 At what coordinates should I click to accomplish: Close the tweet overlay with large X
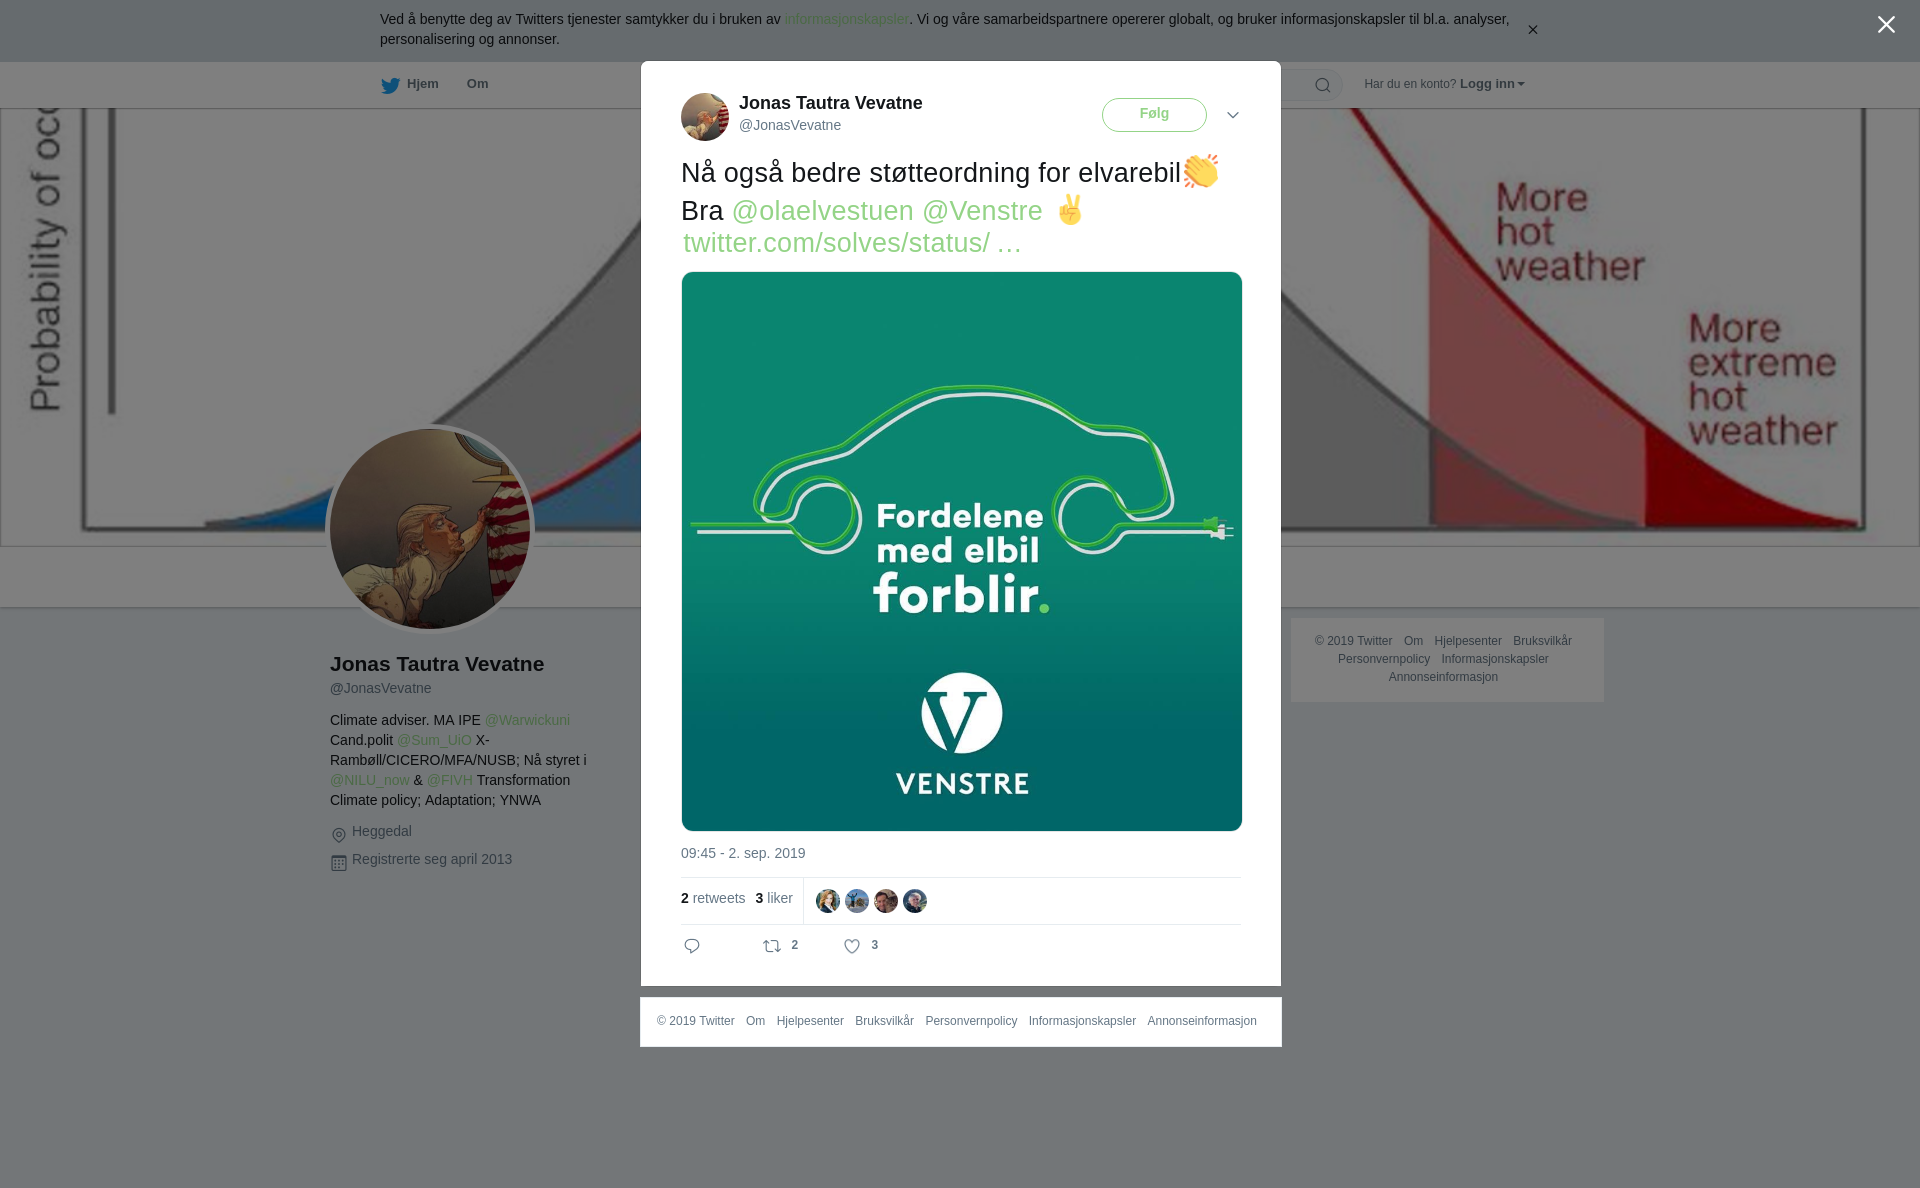coord(1886,25)
